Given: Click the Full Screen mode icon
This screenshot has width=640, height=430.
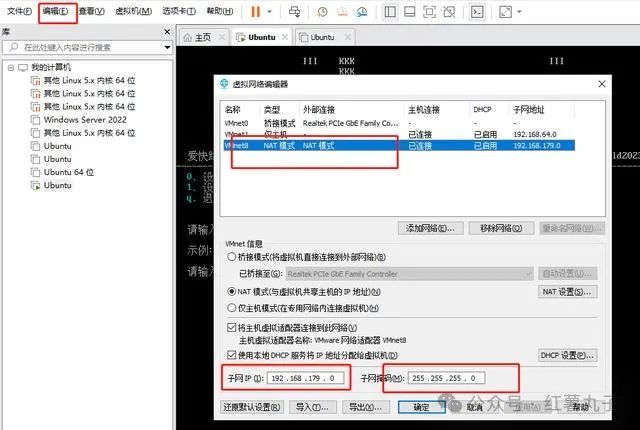Looking at the screenshot, I should [x=429, y=12].
